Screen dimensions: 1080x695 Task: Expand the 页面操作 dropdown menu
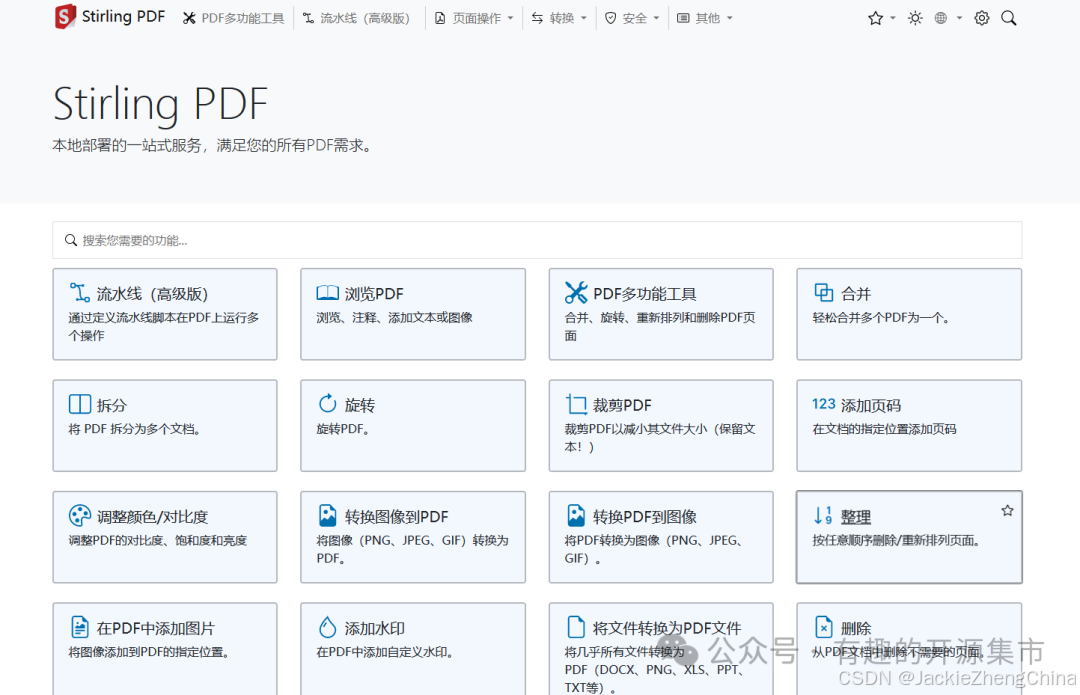pyautogui.click(x=474, y=19)
